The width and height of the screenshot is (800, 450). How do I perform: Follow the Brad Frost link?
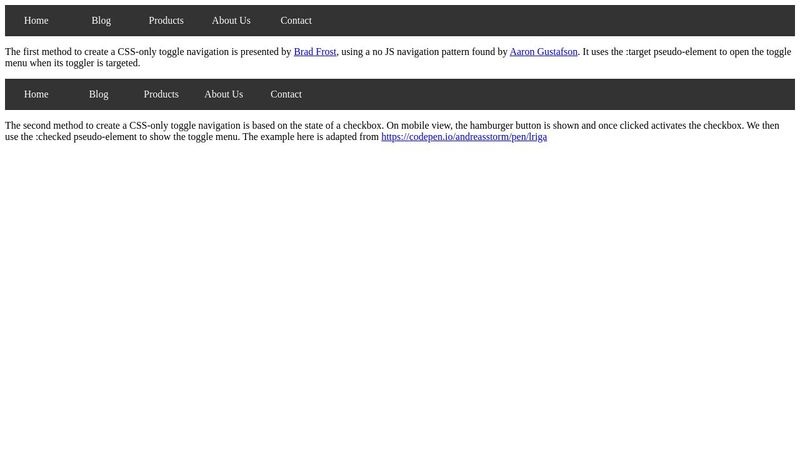tap(315, 52)
